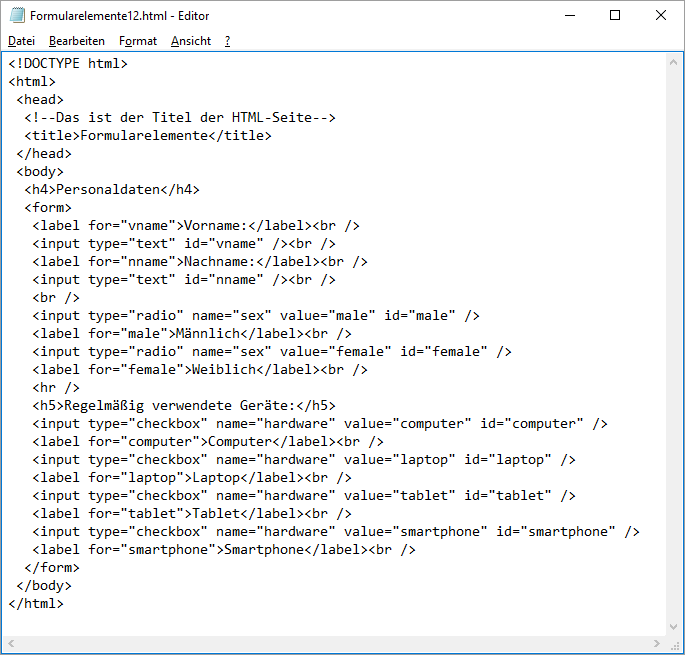
Task: Click the label line 'Männlich'
Action: click(192, 334)
